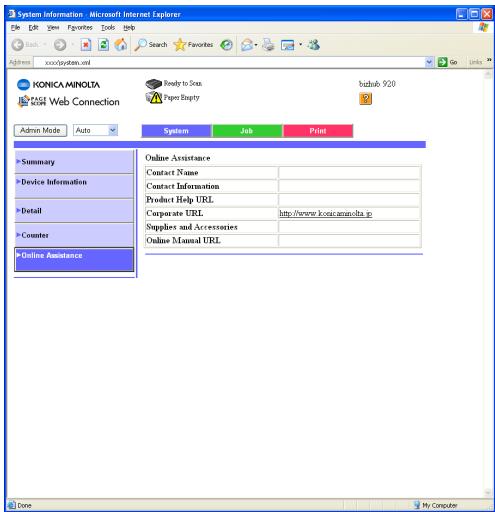Click the My Computer zone status icon
The height and width of the screenshot is (512, 495).
click(416, 505)
